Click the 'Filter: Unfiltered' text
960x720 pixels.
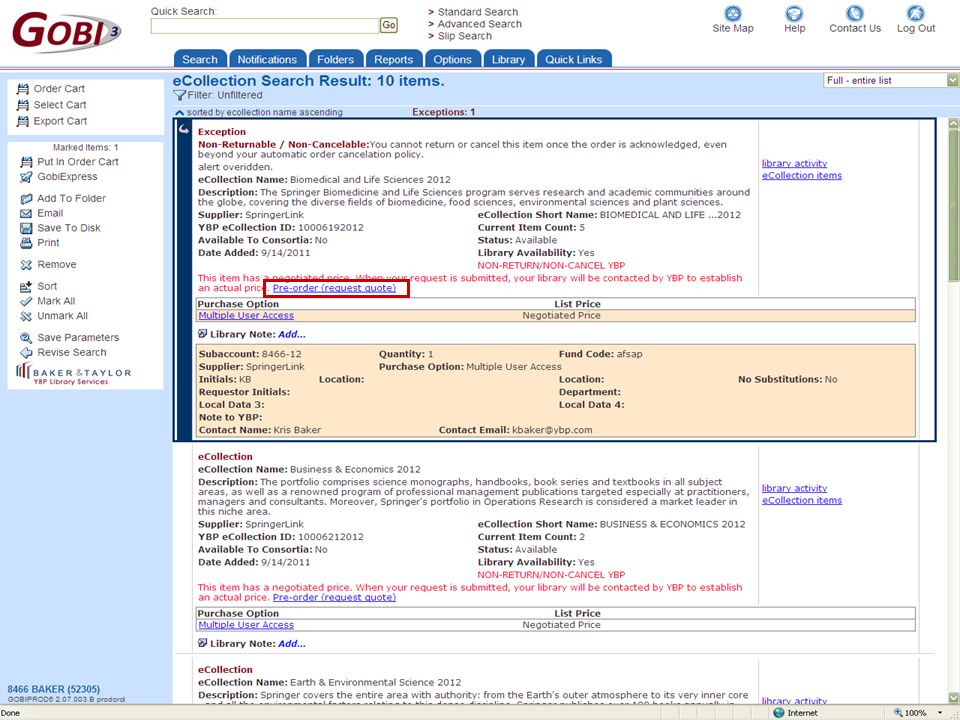[x=225, y=95]
